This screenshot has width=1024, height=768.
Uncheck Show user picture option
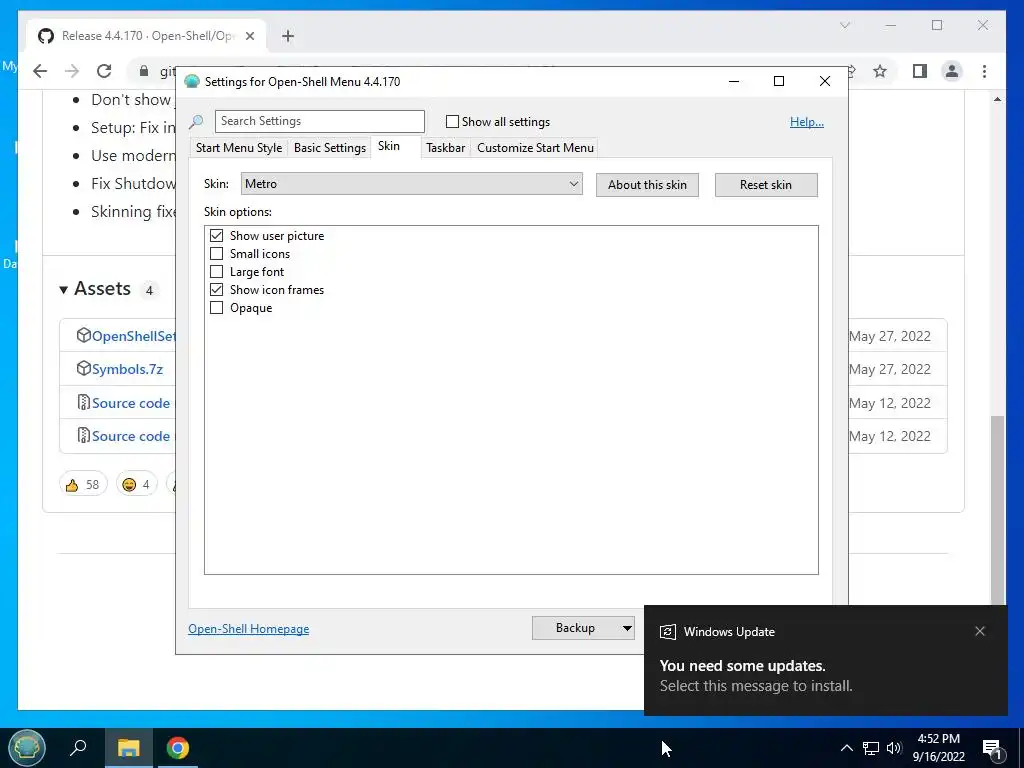(216, 235)
